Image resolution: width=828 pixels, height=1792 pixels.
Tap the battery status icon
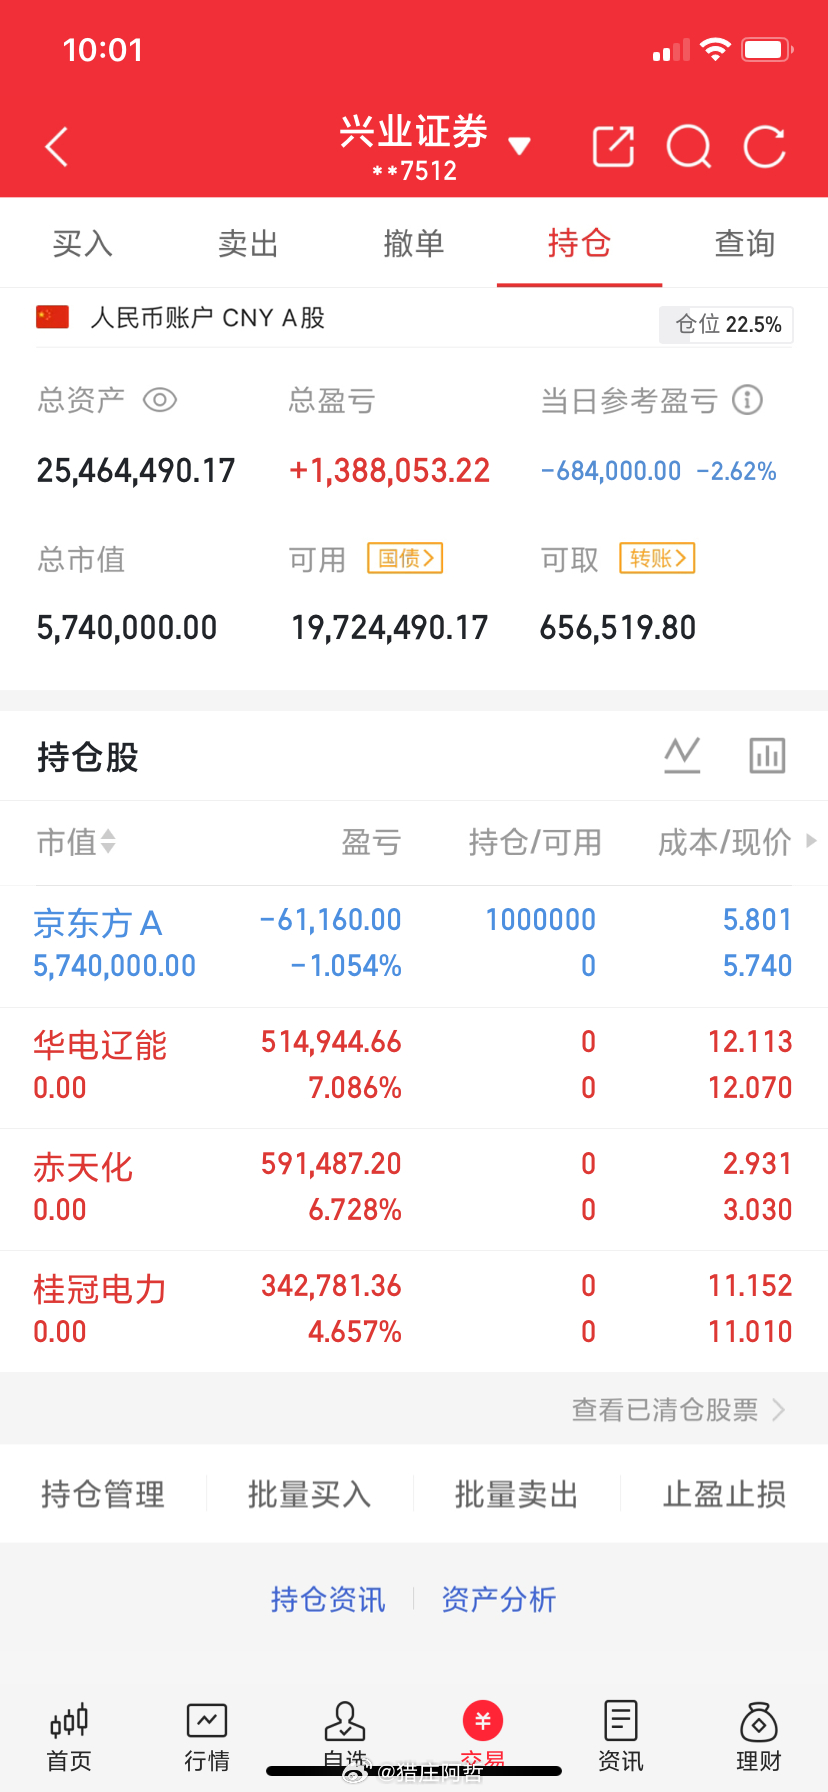pyautogui.click(x=768, y=49)
